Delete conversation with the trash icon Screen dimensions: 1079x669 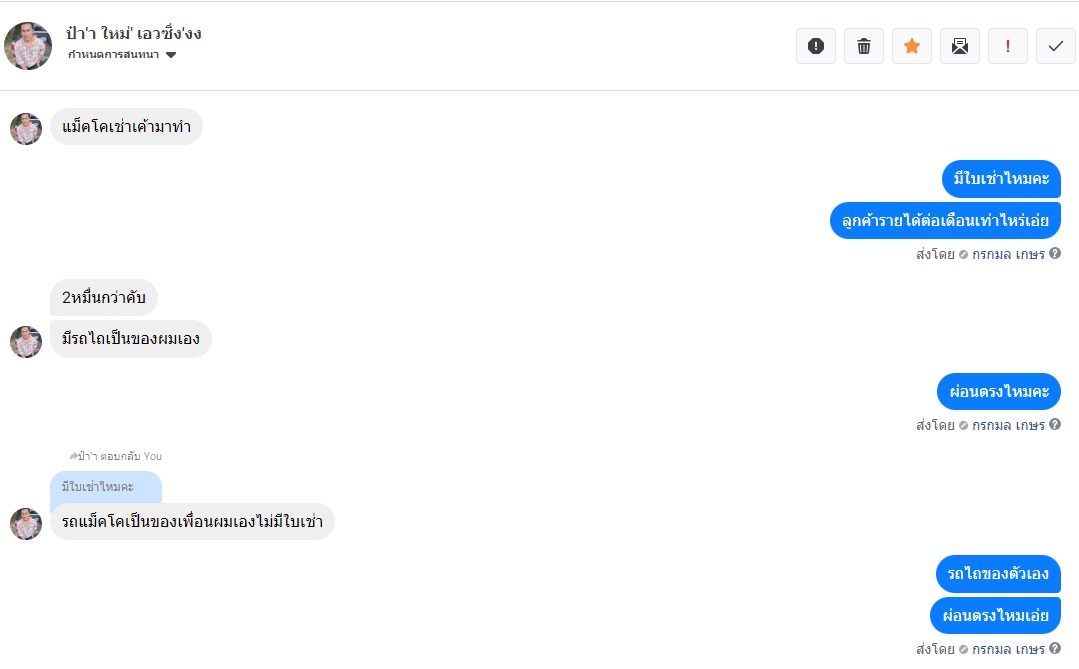(x=864, y=46)
